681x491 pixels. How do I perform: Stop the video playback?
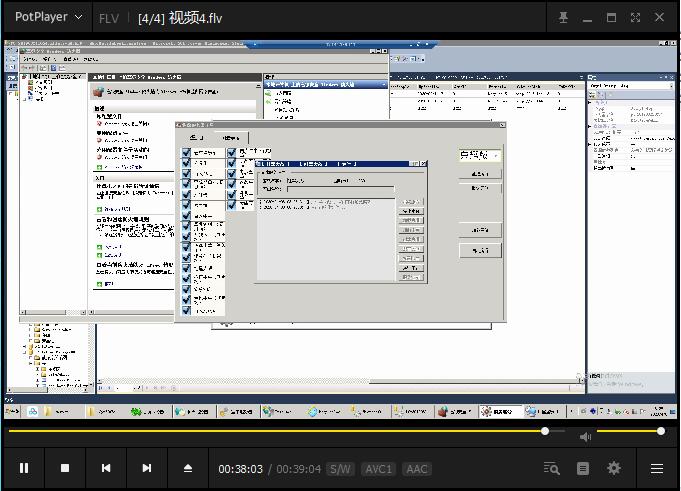point(65,468)
